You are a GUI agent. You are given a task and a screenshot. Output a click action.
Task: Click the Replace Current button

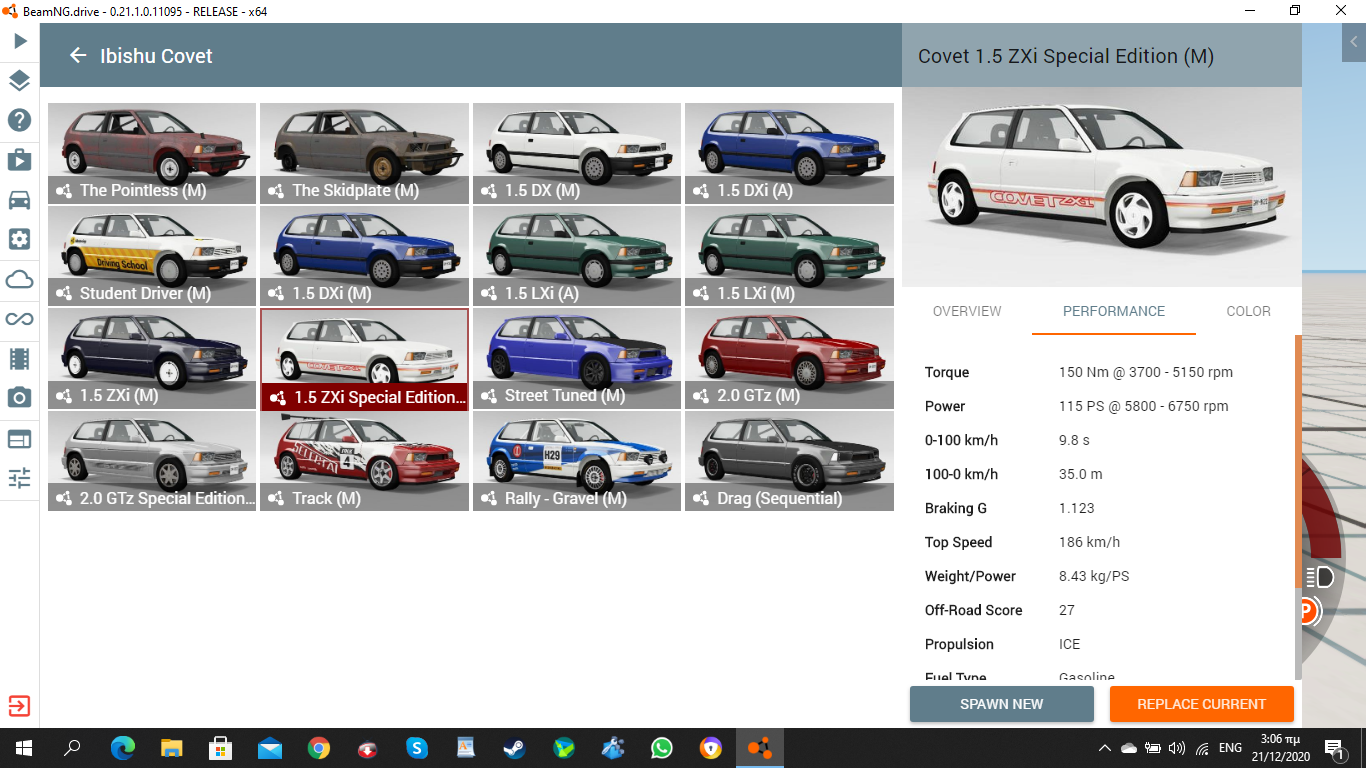[x=1202, y=704]
